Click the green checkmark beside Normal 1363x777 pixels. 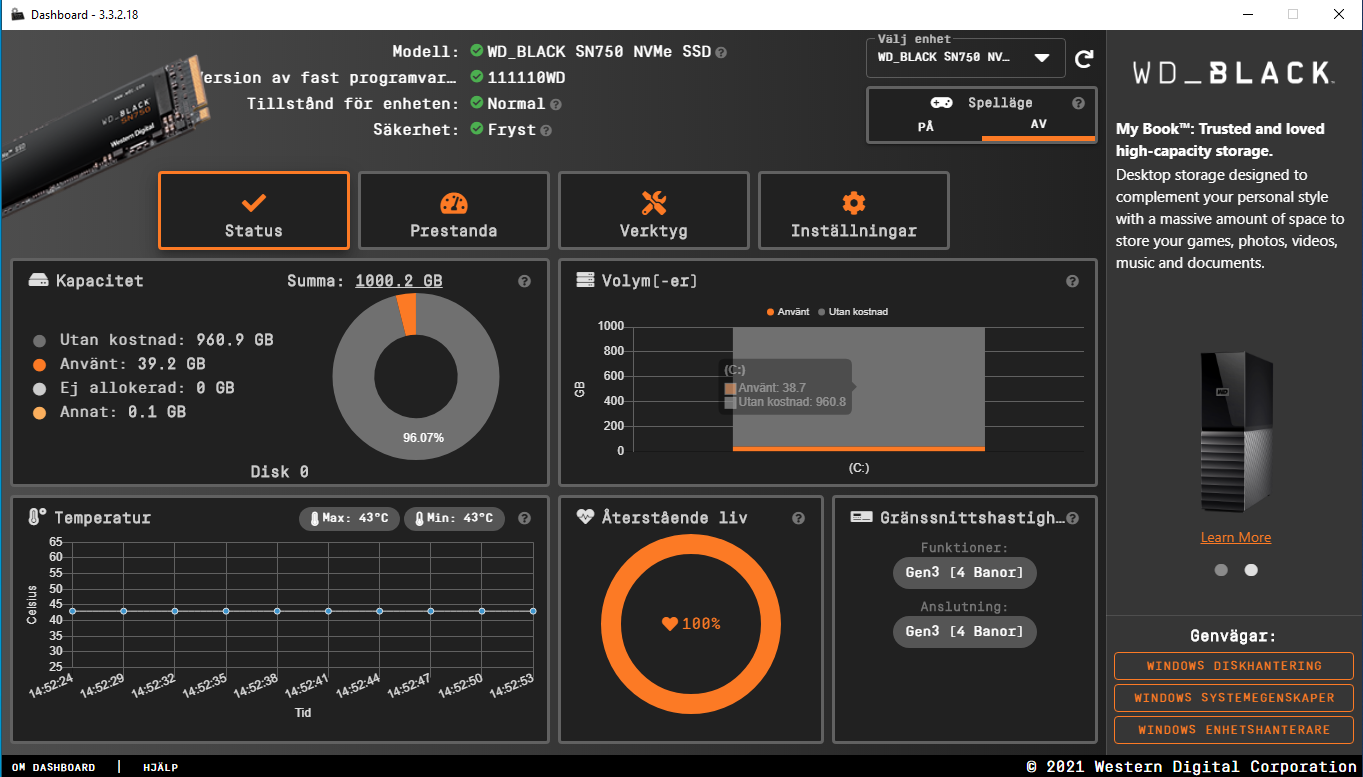(477, 103)
